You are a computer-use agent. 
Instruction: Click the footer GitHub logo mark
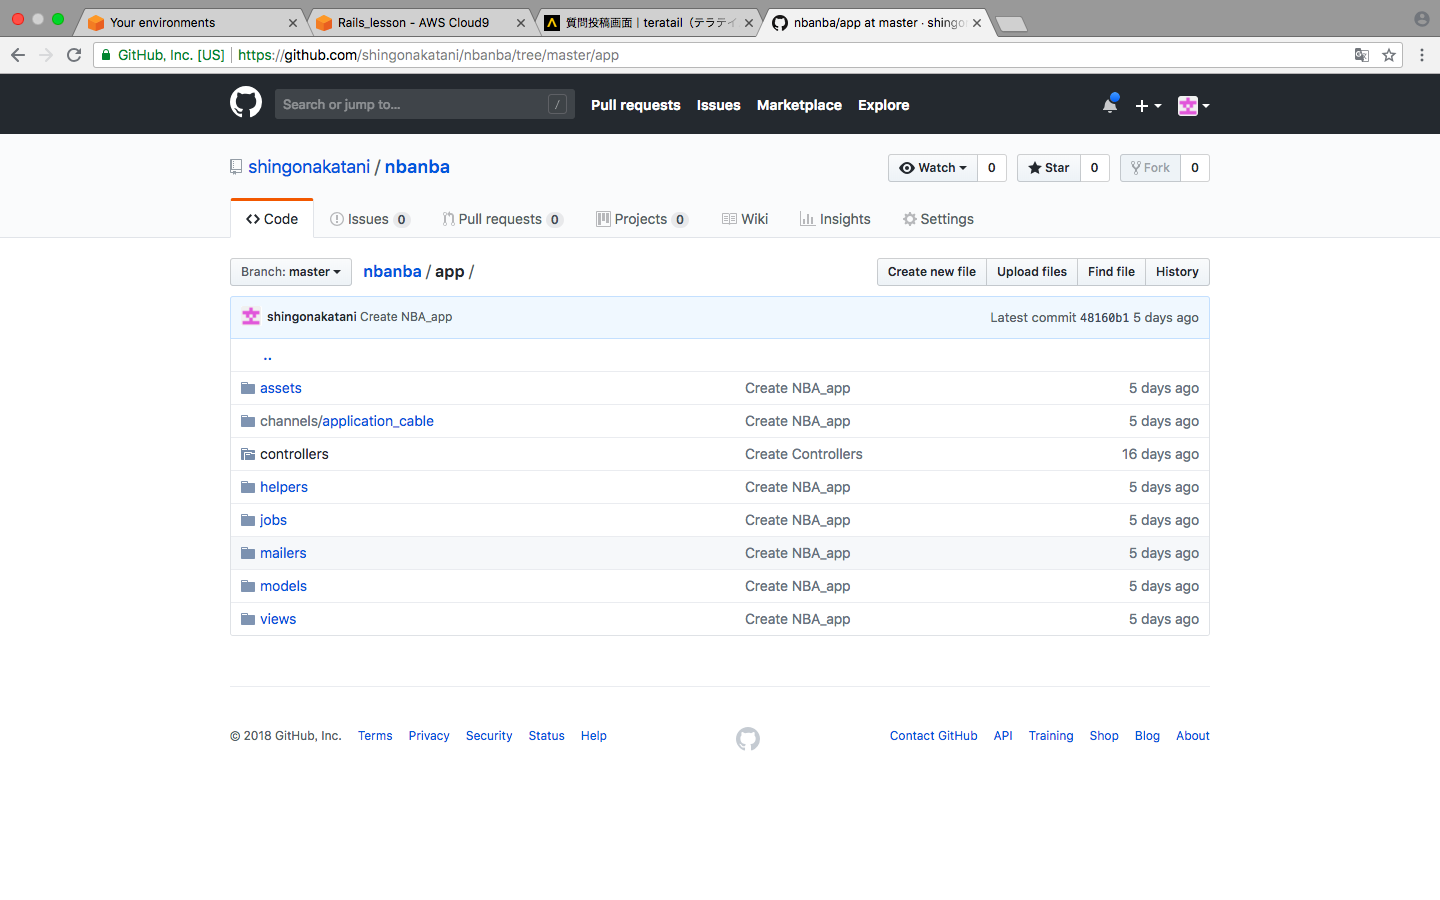tap(748, 739)
